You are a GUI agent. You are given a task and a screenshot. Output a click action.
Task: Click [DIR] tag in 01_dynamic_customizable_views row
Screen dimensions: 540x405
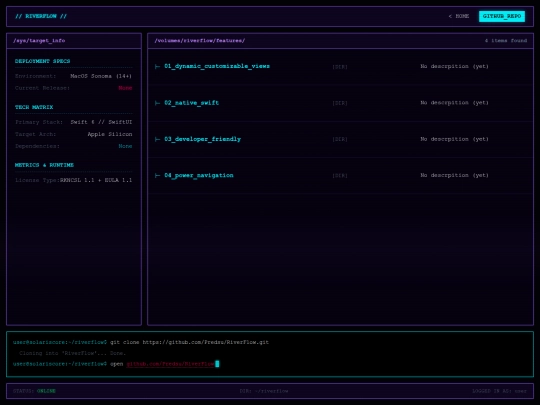pyautogui.click(x=340, y=66)
